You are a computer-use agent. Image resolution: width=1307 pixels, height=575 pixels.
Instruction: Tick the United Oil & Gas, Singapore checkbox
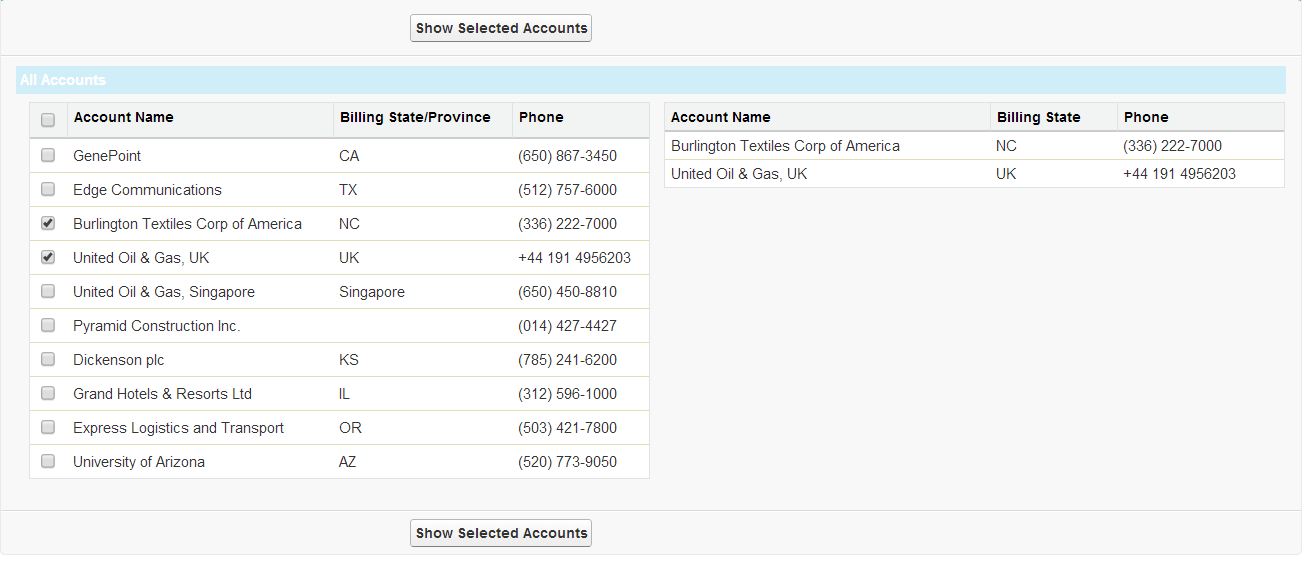point(48,291)
